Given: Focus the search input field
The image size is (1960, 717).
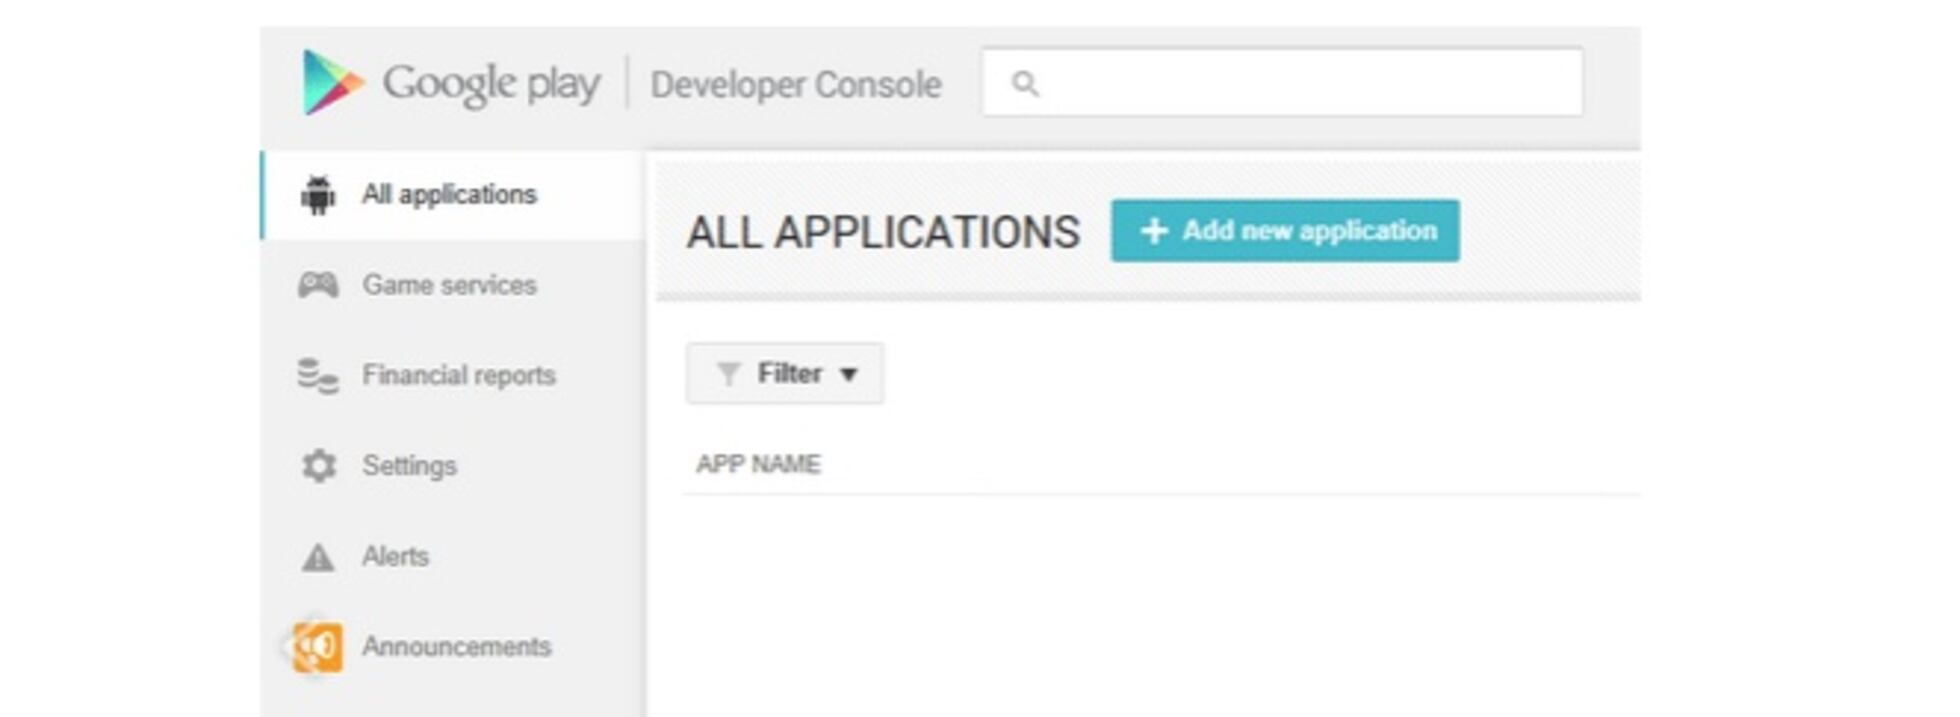Looking at the screenshot, I should pyautogui.click(x=1282, y=82).
